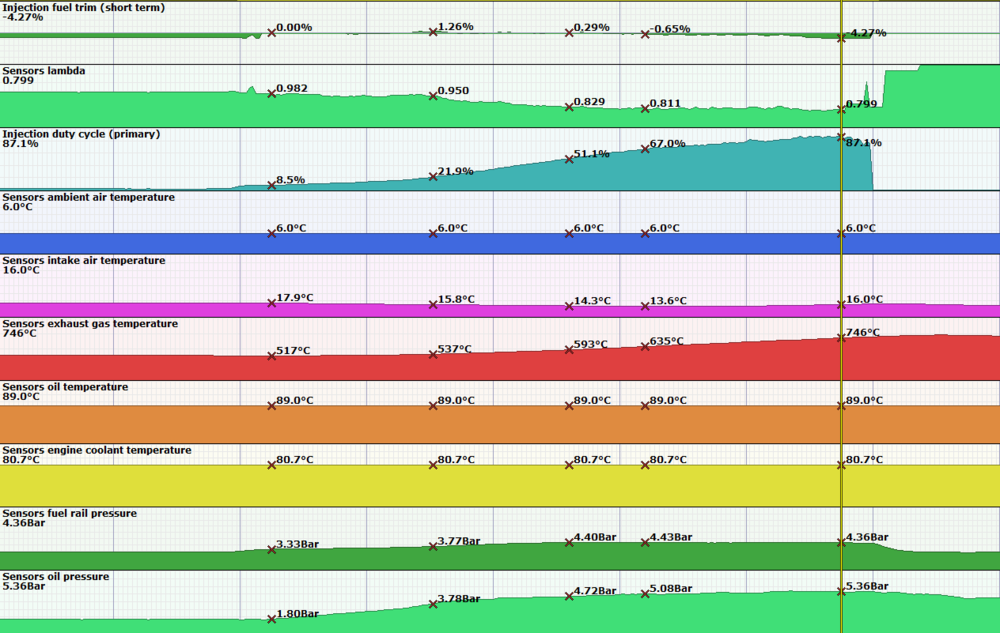Click the 635°C exhaust gas marker
The image size is (1000, 633).
coord(645,347)
